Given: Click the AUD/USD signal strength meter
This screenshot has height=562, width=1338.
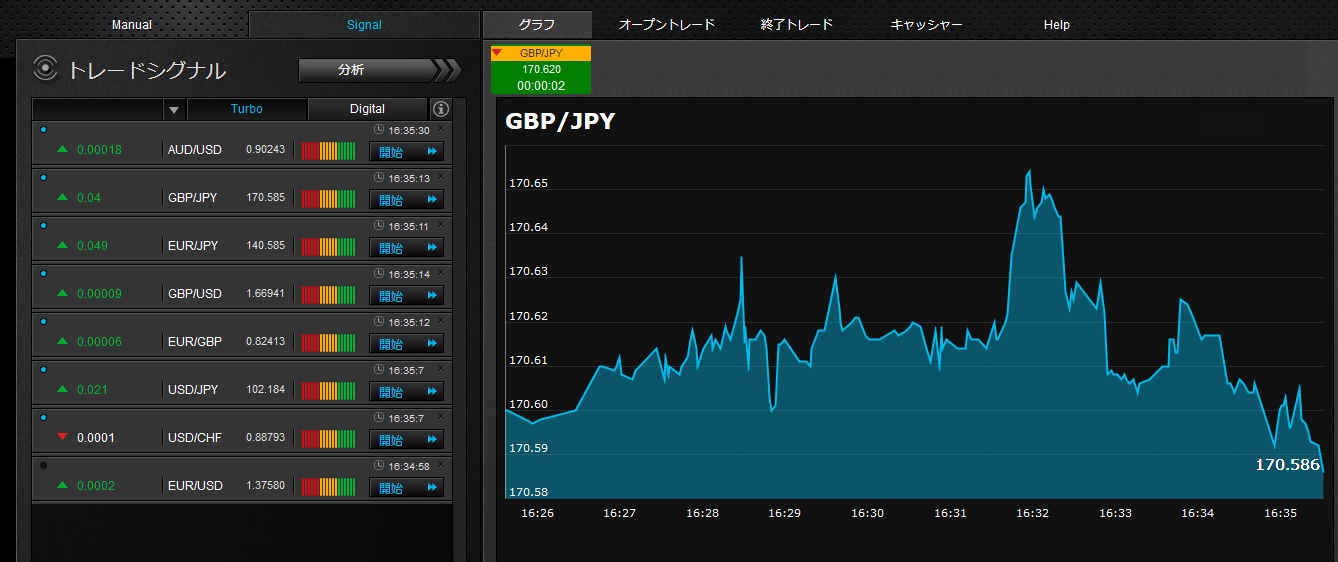Looking at the screenshot, I should (x=328, y=151).
